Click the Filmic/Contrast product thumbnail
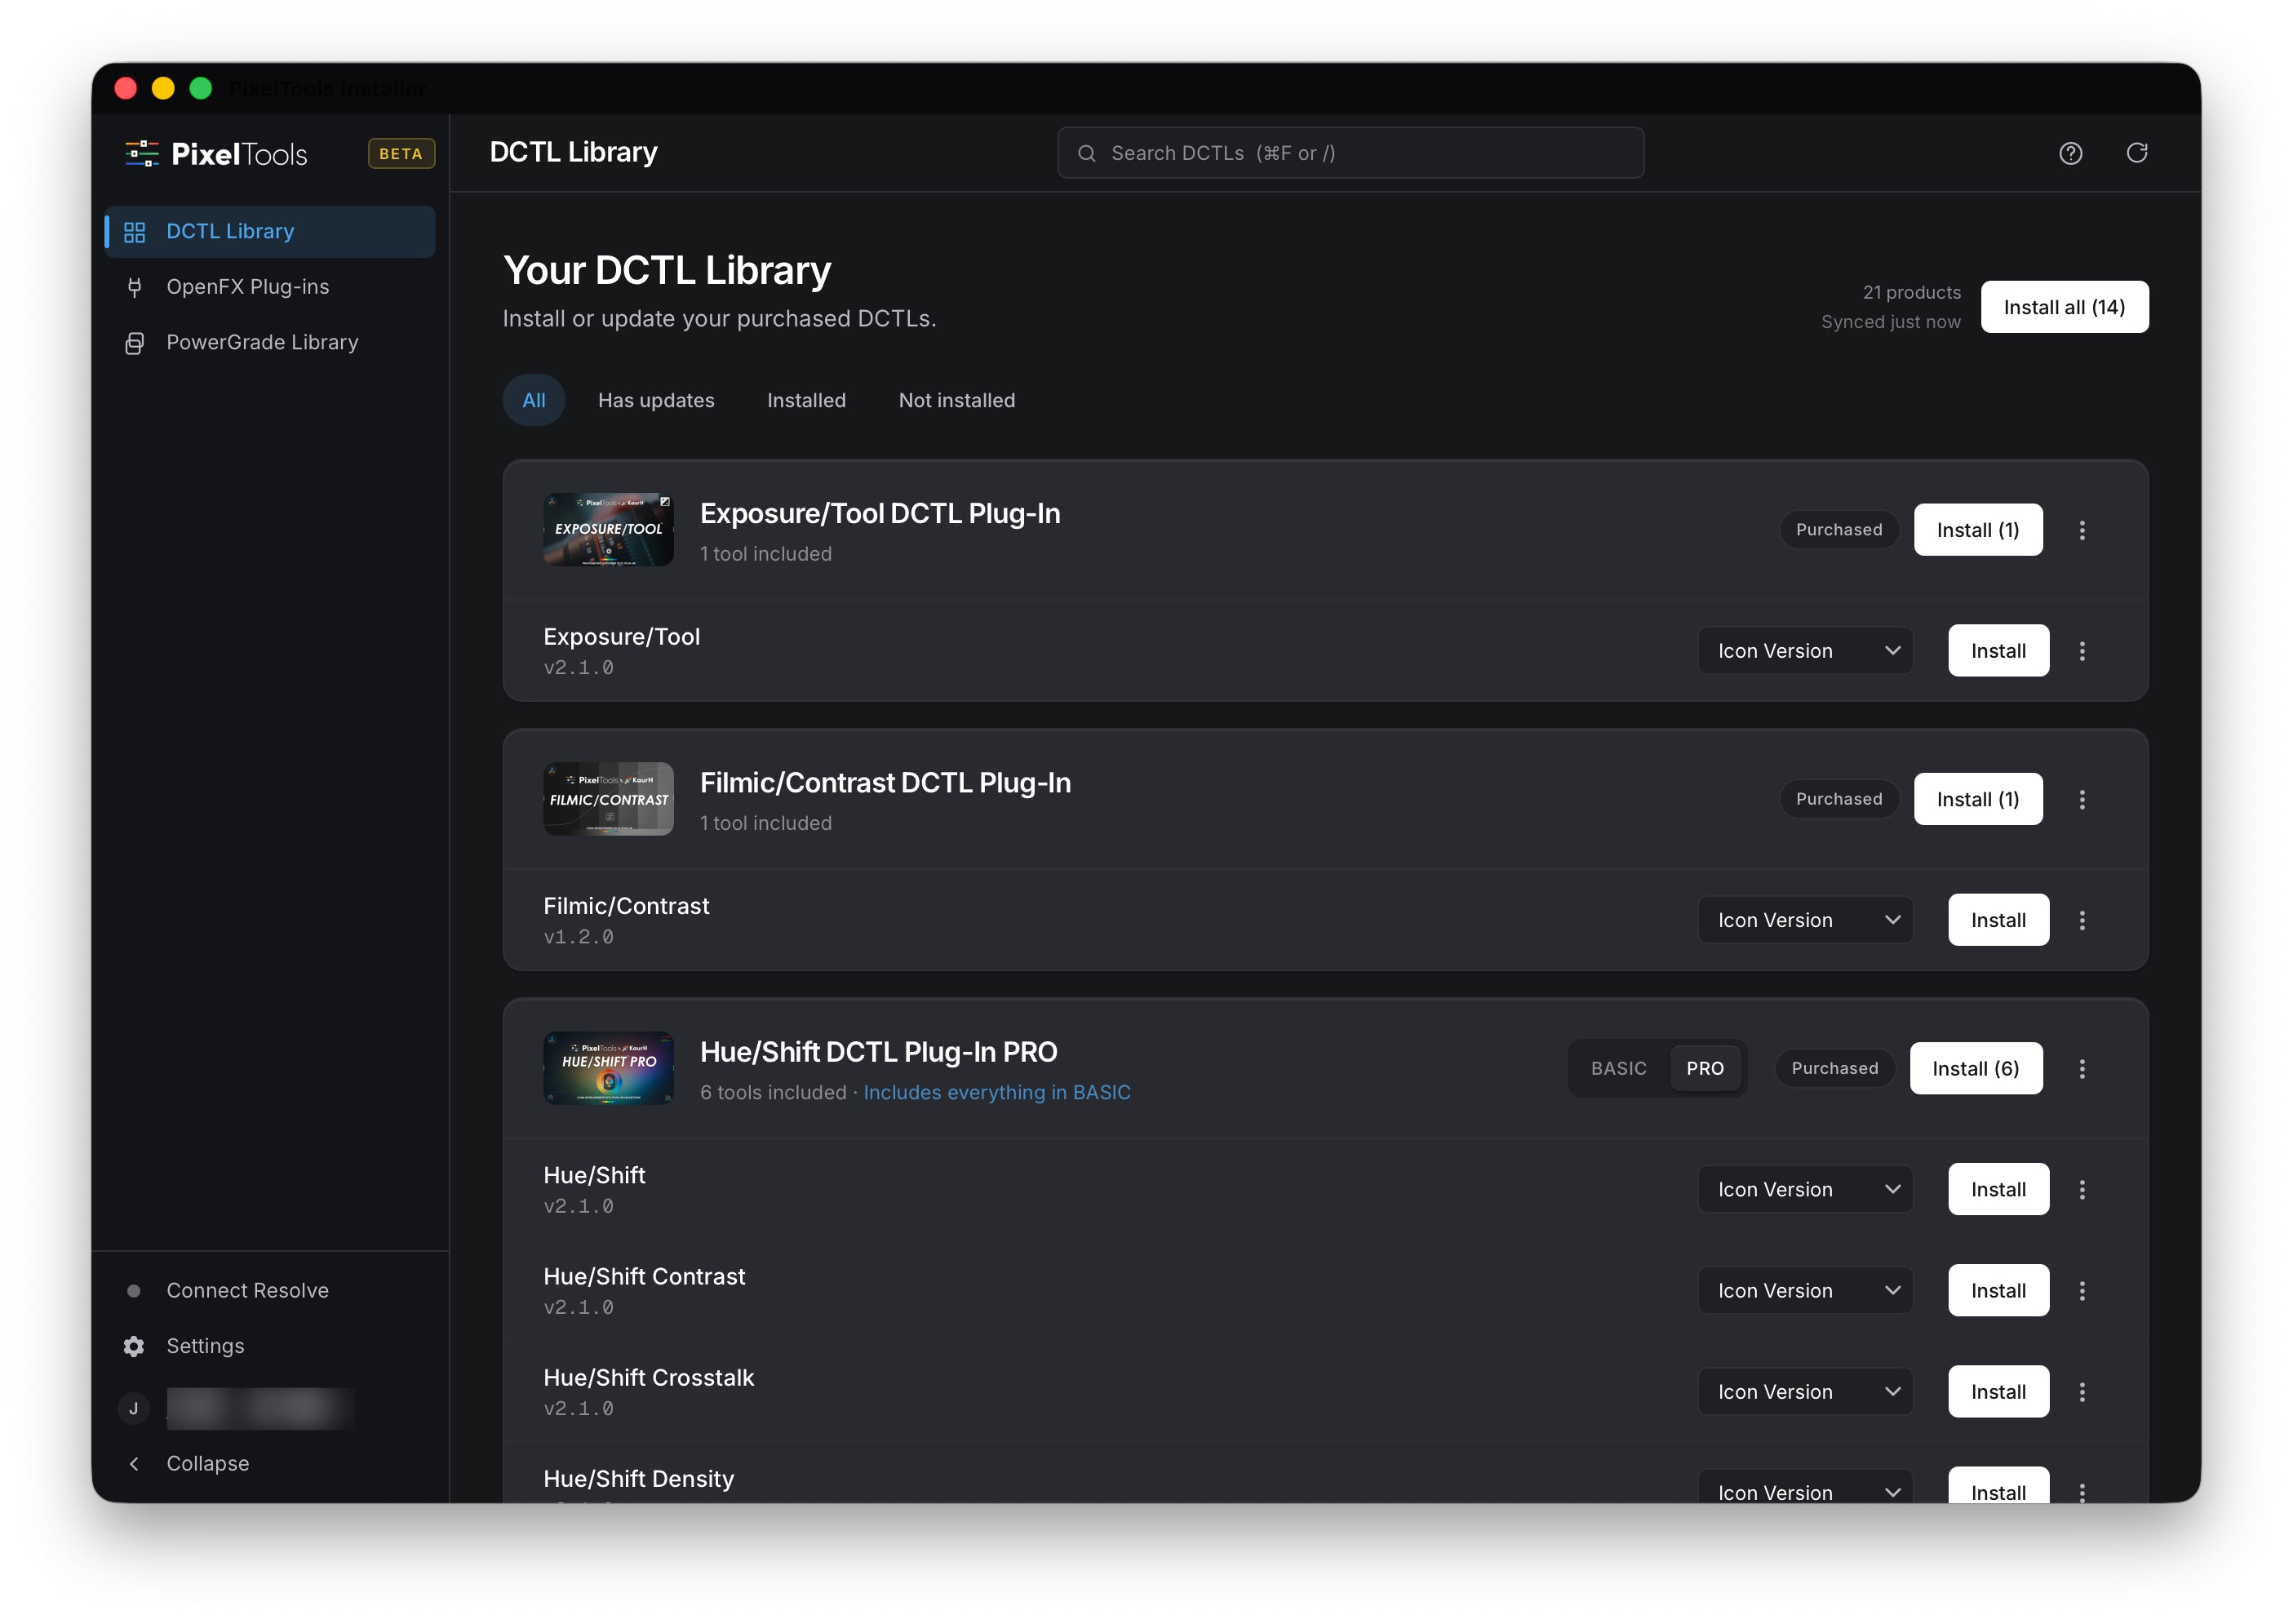The height and width of the screenshot is (1624, 2293). pos(608,798)
